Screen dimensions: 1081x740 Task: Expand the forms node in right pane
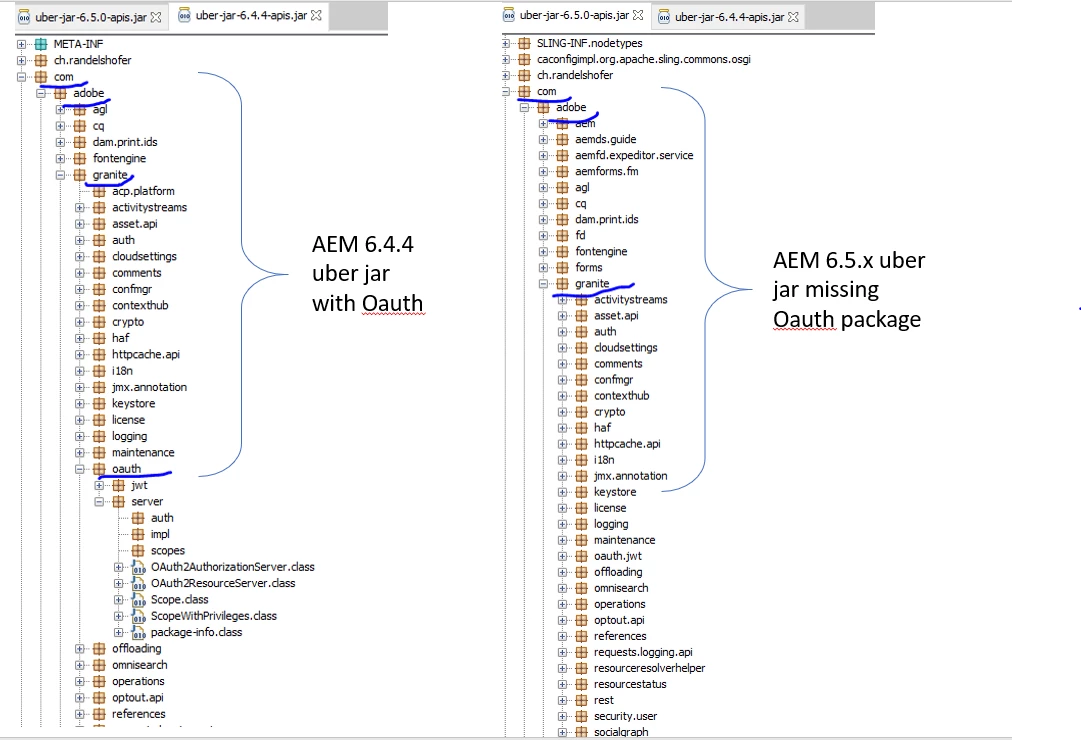point(543,268)
